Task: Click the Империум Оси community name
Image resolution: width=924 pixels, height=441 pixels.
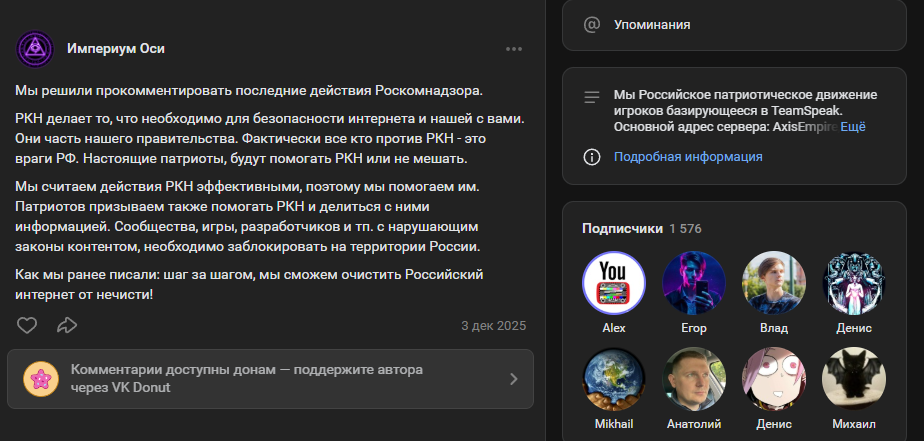Action: (116, 49)
